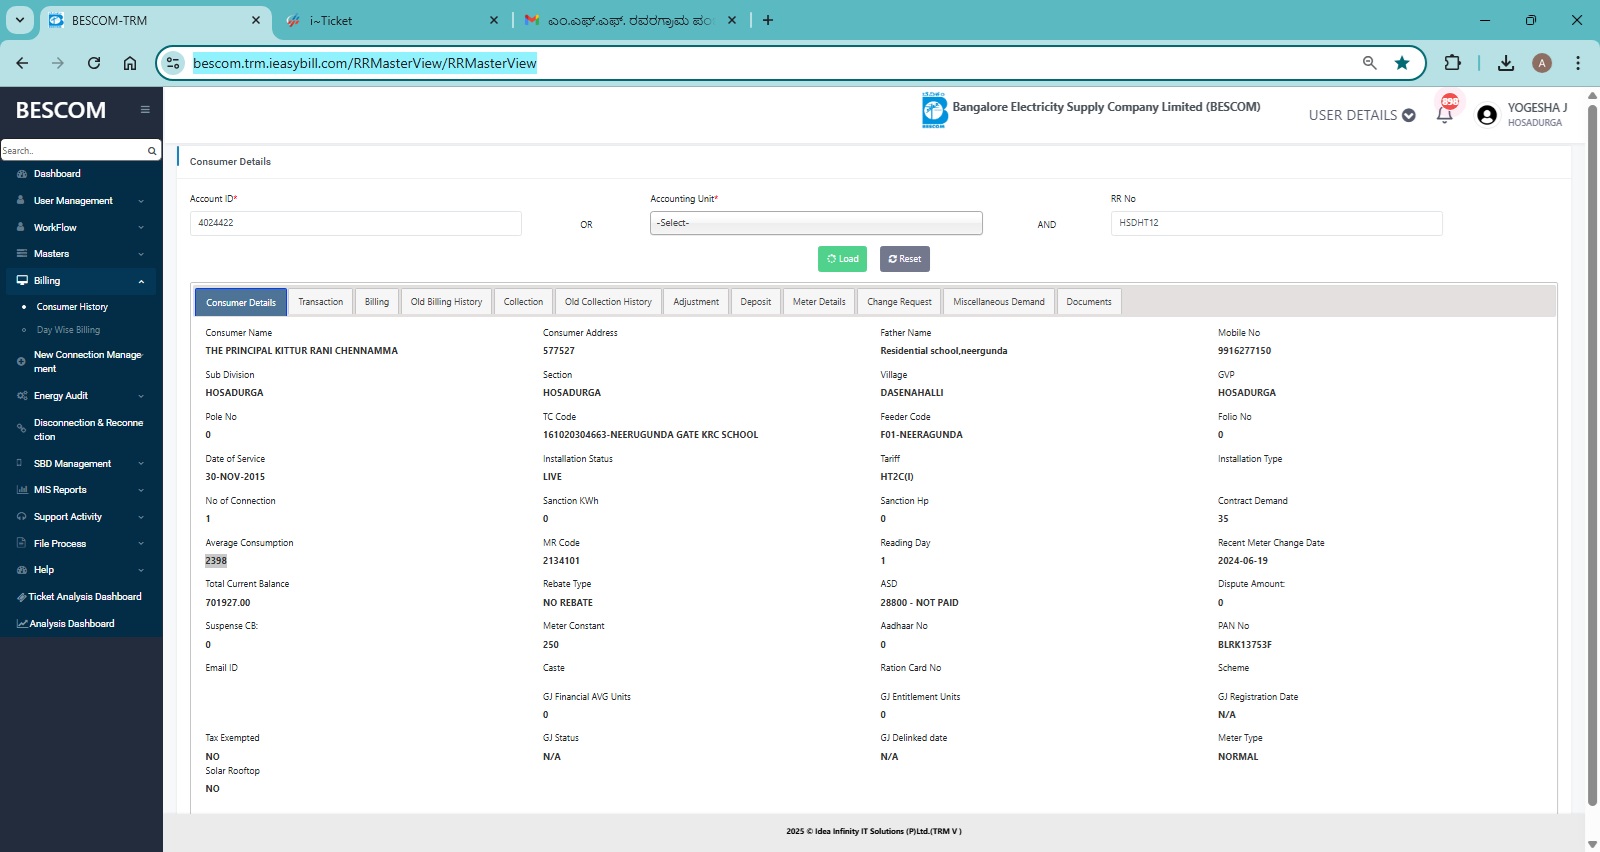Open the browser extensions puzzle icon
This screenshot has height=852, width=1600.
point(1452,63)
